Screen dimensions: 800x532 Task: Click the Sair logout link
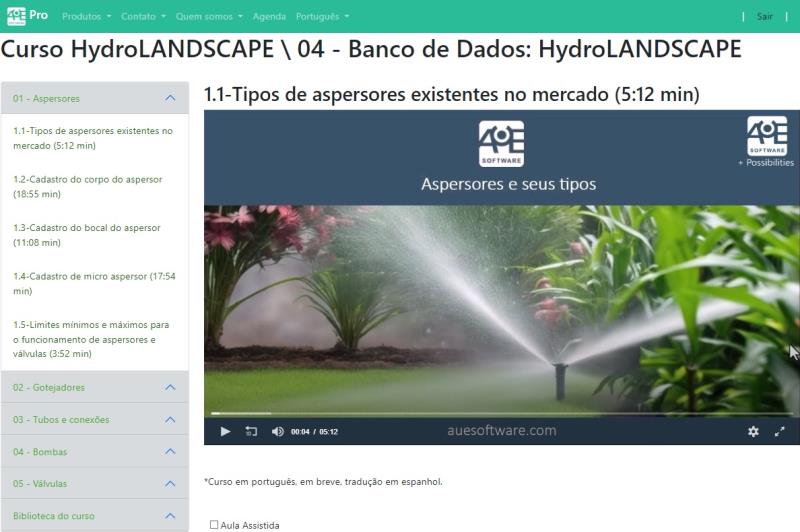coord(764,16)
